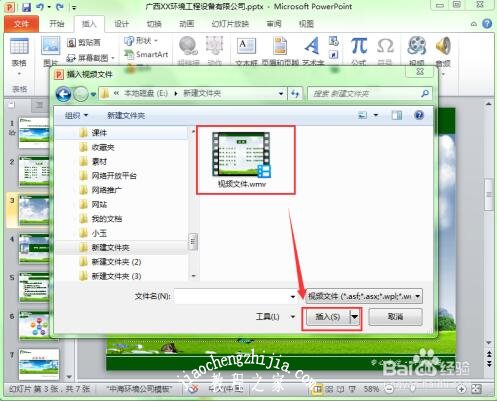Click the Video film reel icon
The width and height of the screenshot is (497, 401).
coord(417,46)
